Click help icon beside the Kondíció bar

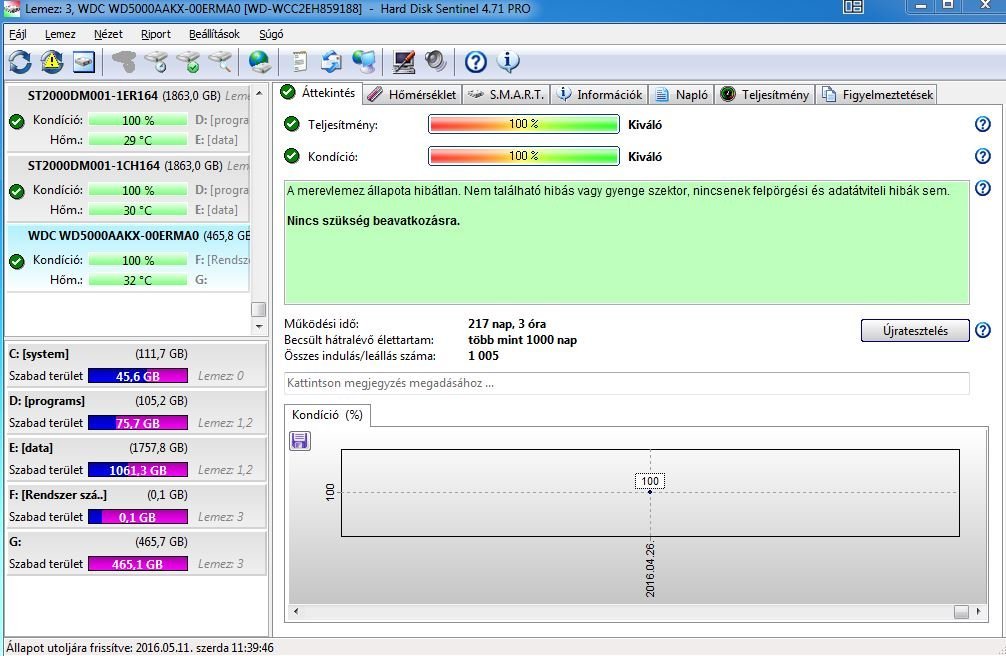coord(982,156)
